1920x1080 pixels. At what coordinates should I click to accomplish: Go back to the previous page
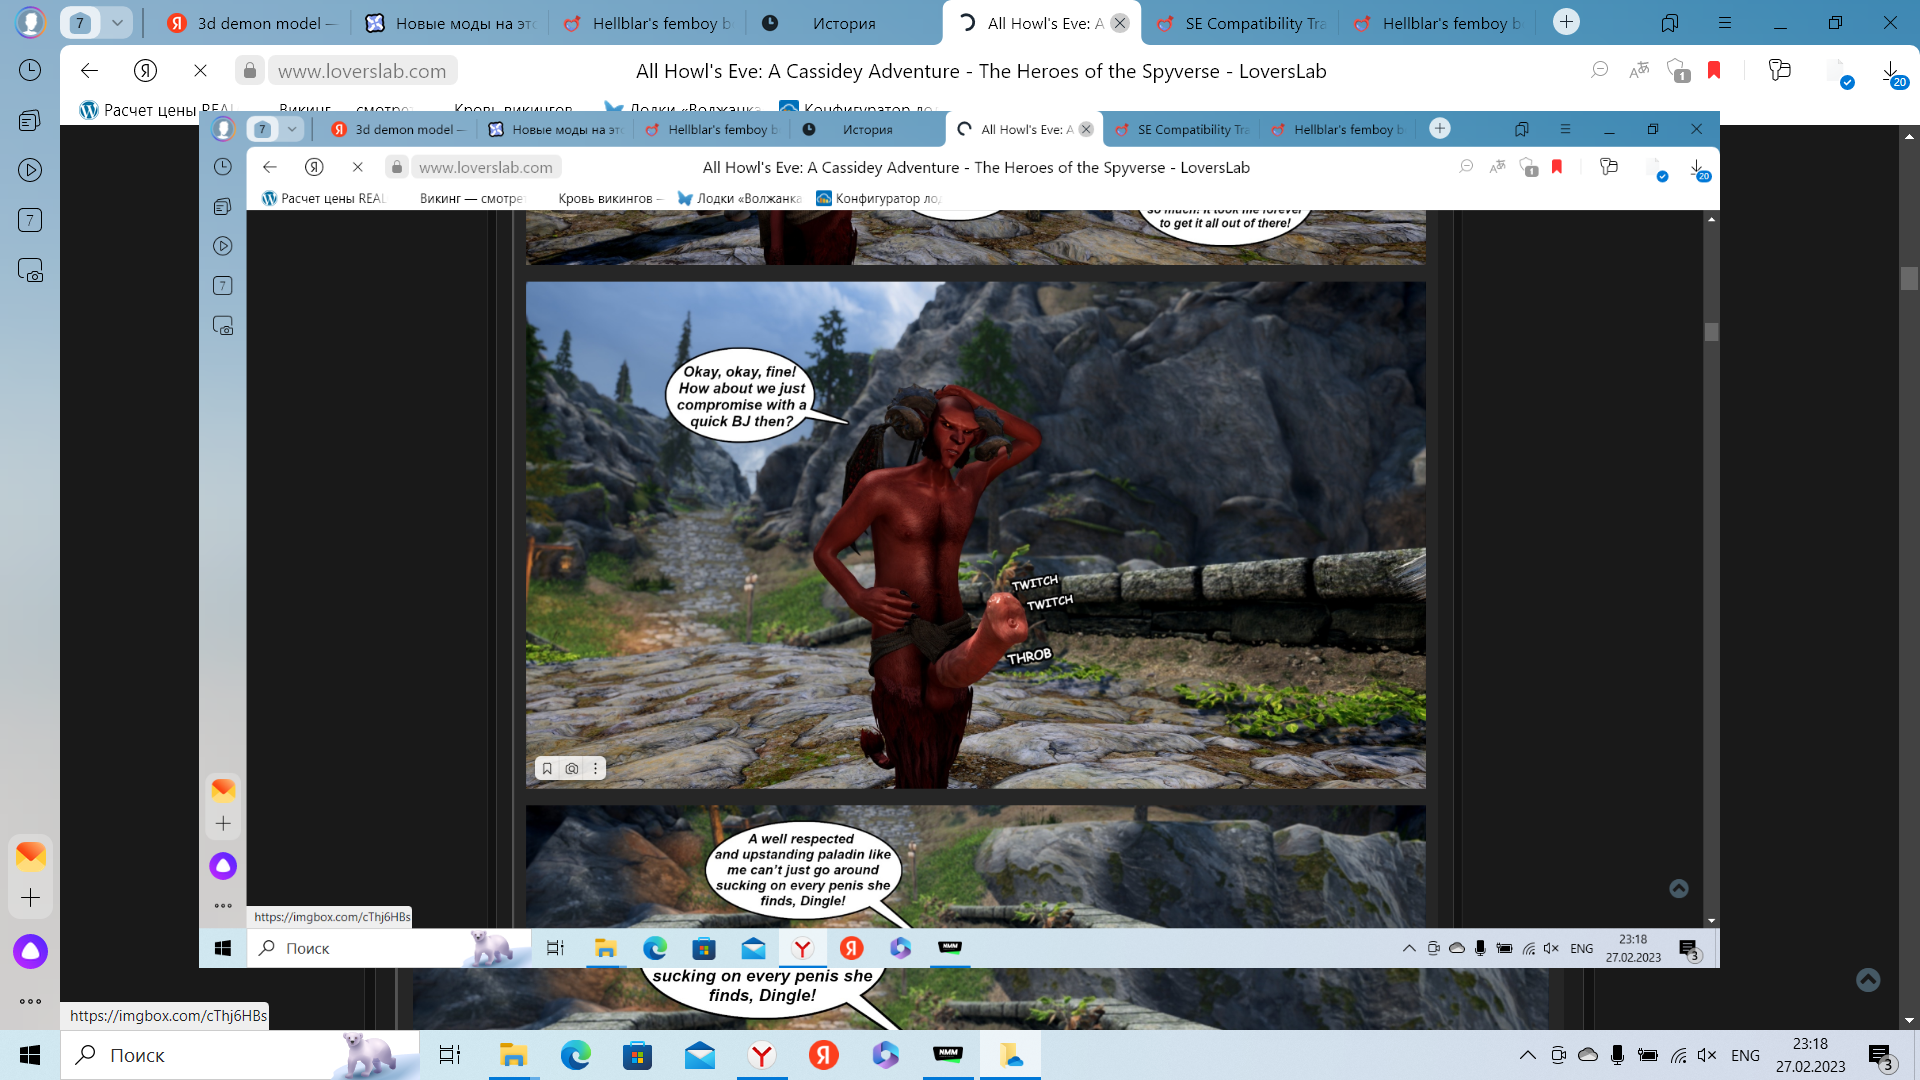point(90,70)
